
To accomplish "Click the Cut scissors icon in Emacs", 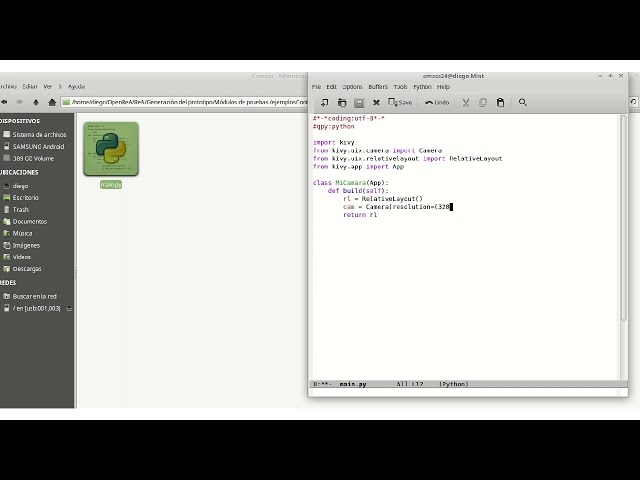I will [x=465, y=102].
